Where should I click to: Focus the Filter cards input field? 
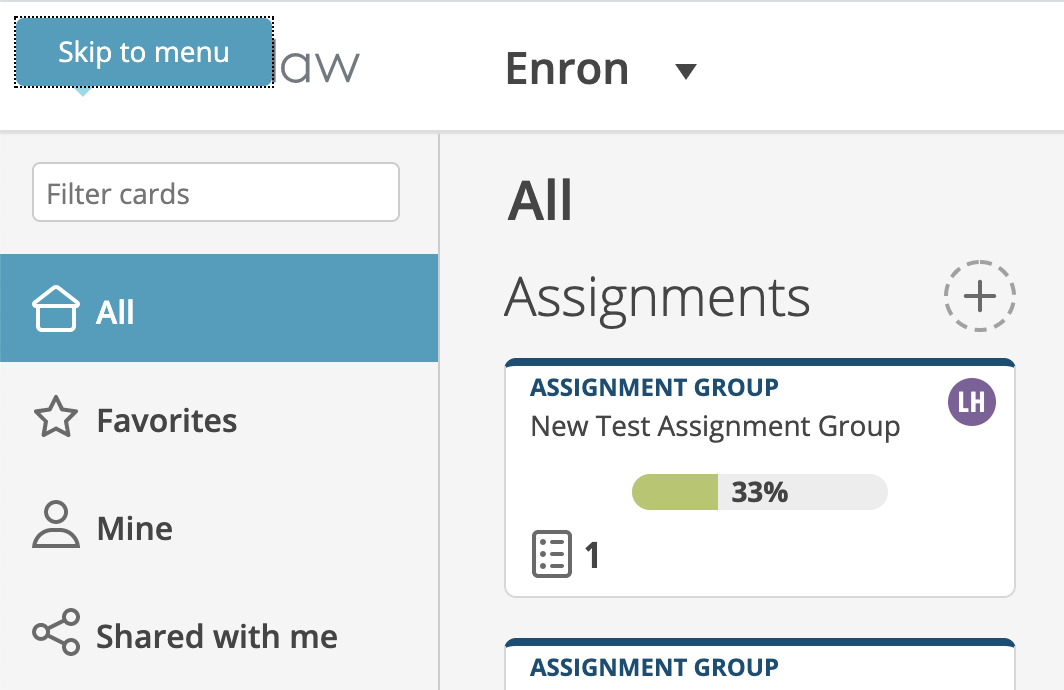(x=216, y=192)
